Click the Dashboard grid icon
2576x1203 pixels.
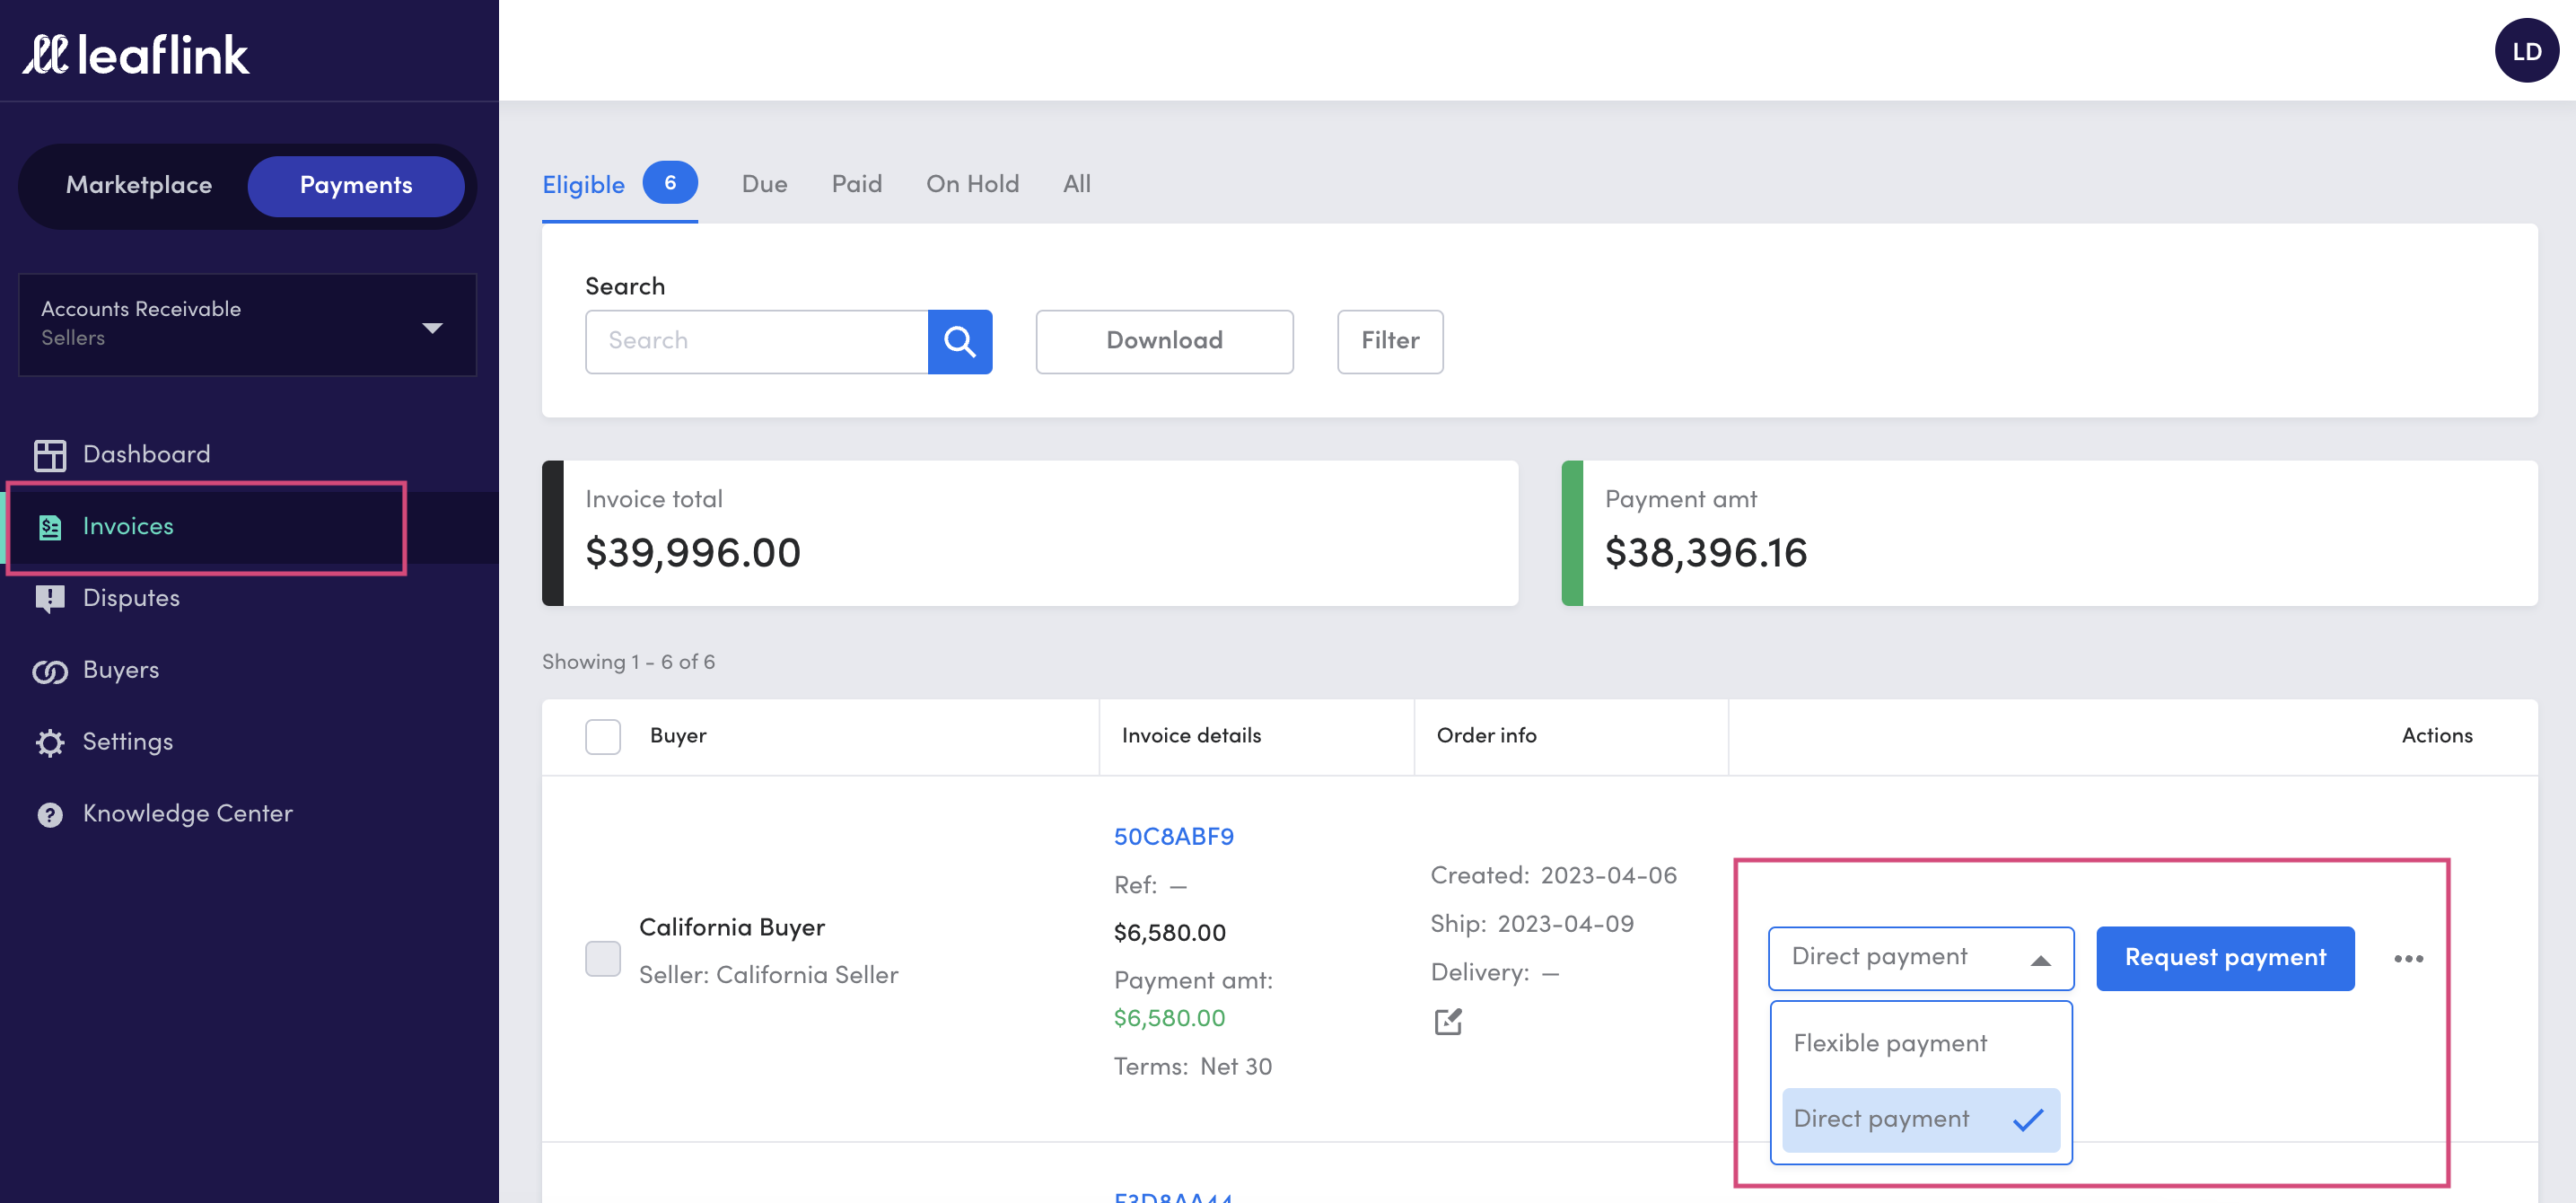coord(50,455)
